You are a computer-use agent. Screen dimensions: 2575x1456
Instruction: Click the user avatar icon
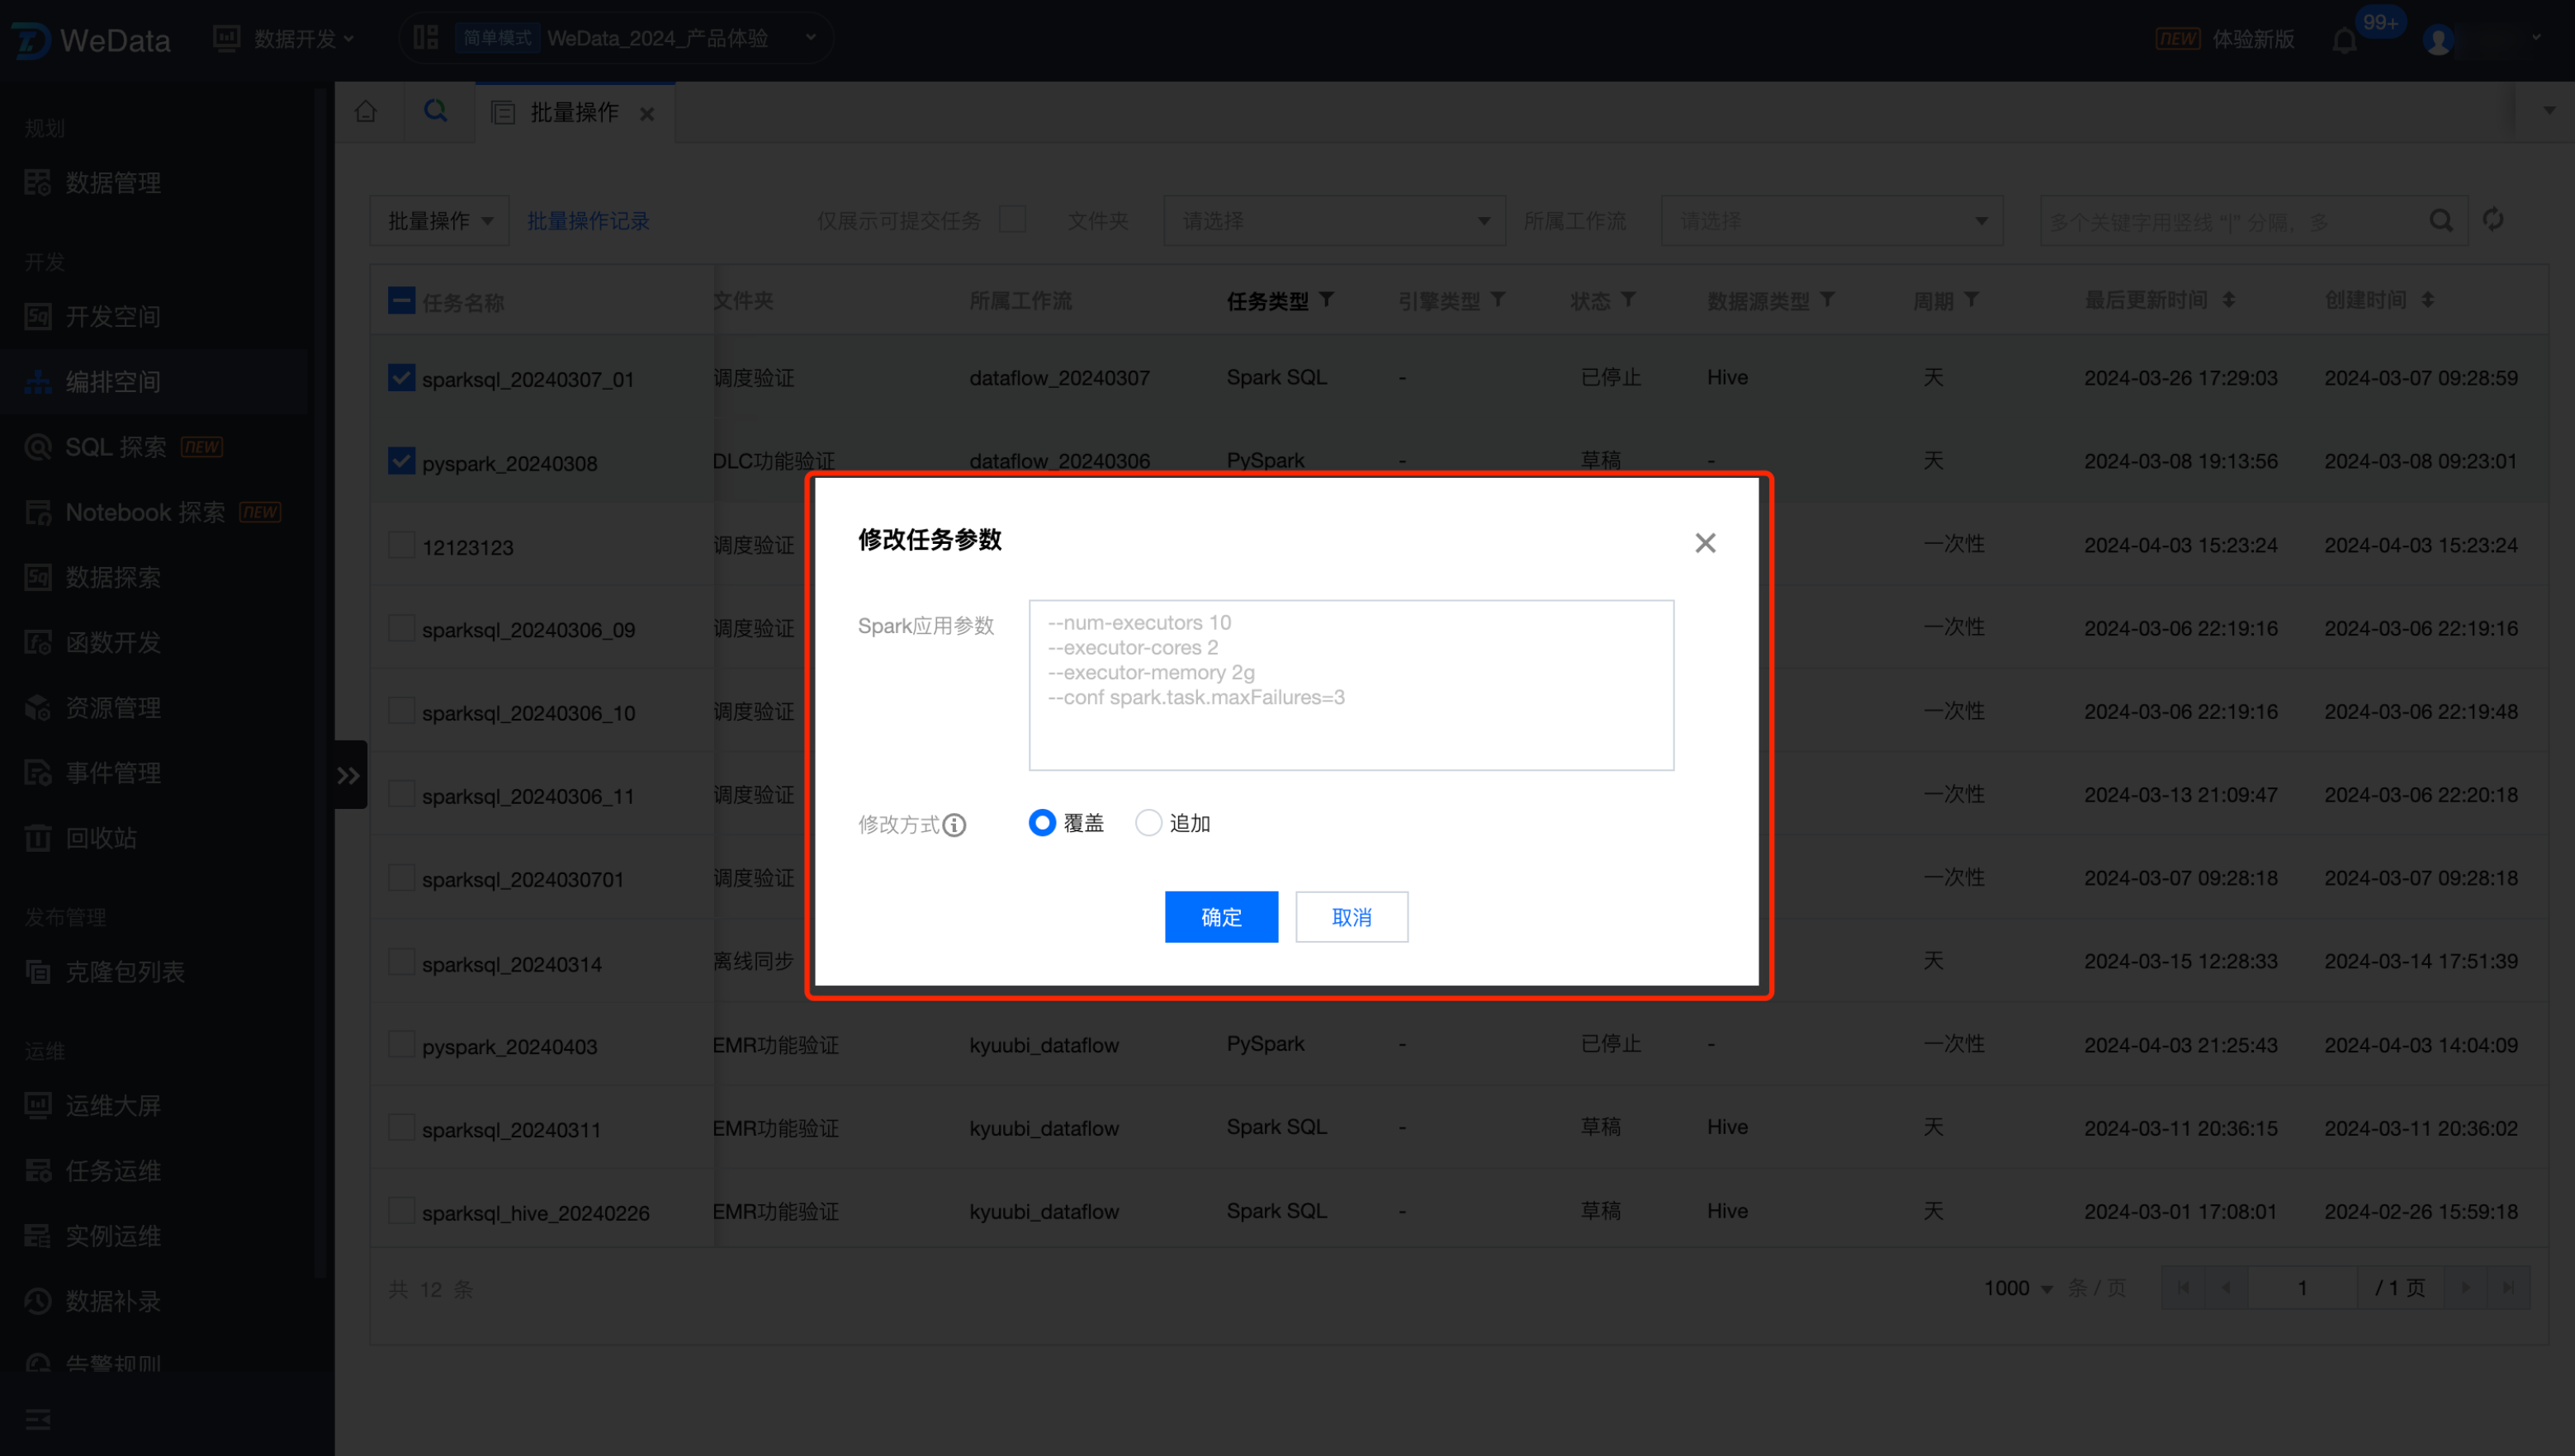point(2438,40)
